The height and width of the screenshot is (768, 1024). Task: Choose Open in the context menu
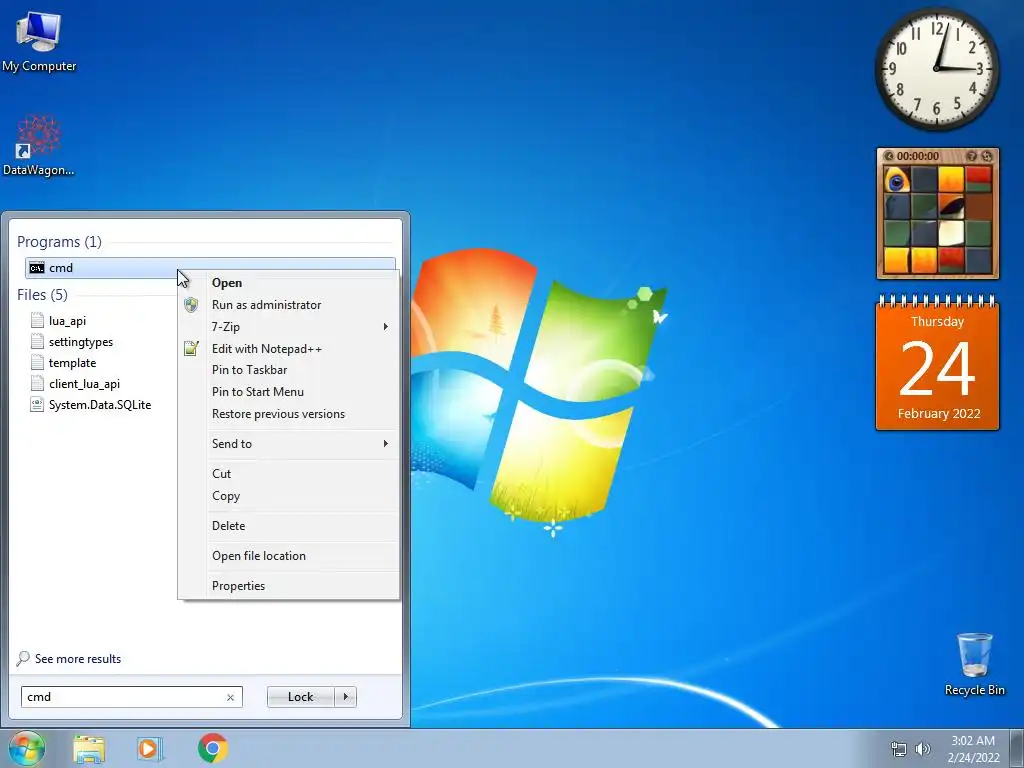[289, 283]
